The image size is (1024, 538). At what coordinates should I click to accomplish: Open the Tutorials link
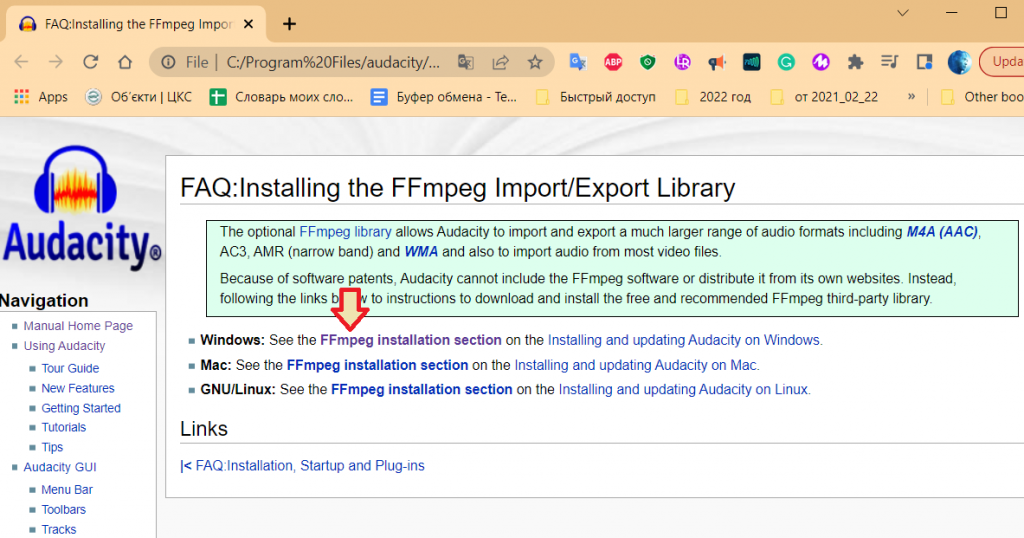63,427
